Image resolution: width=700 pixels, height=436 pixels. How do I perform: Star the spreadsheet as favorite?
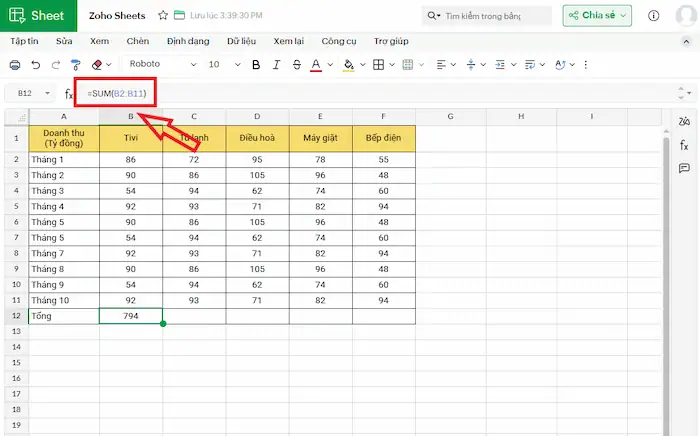(x=163, y=15)
